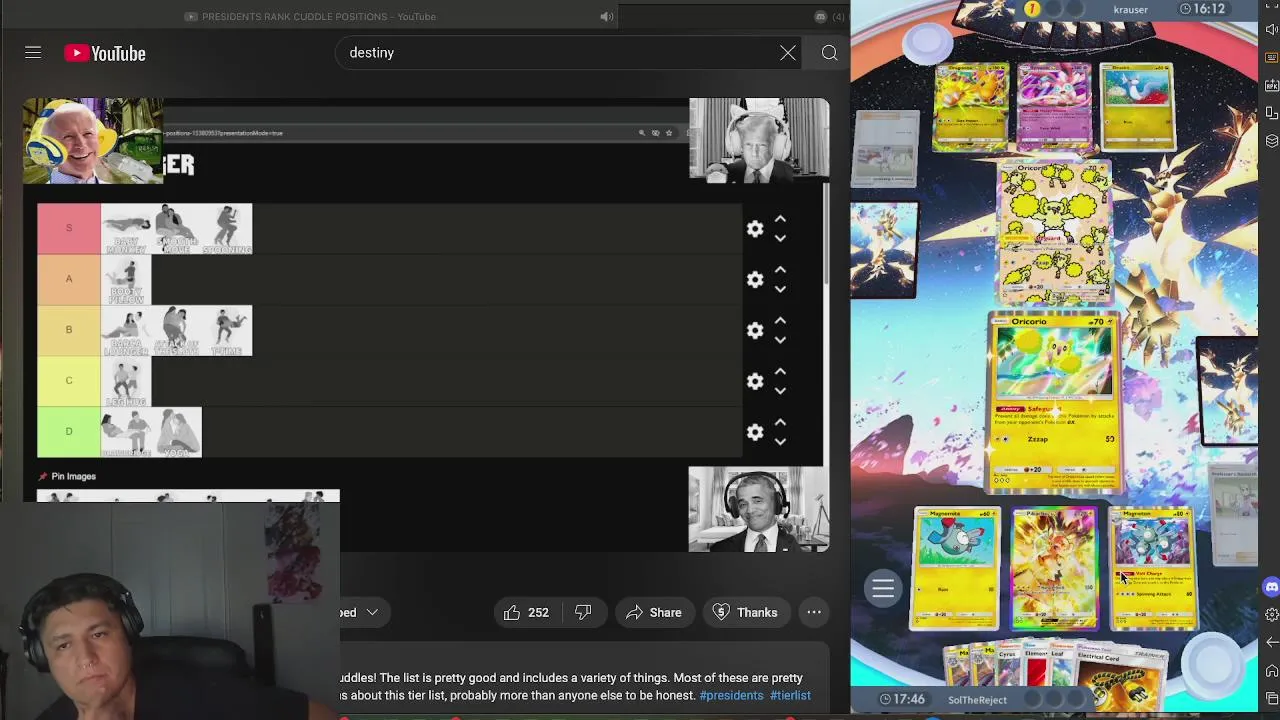The image size is (1280, 720).
Task: Move A tier row up
Action: pyautogui.click(x=780, y=270)
